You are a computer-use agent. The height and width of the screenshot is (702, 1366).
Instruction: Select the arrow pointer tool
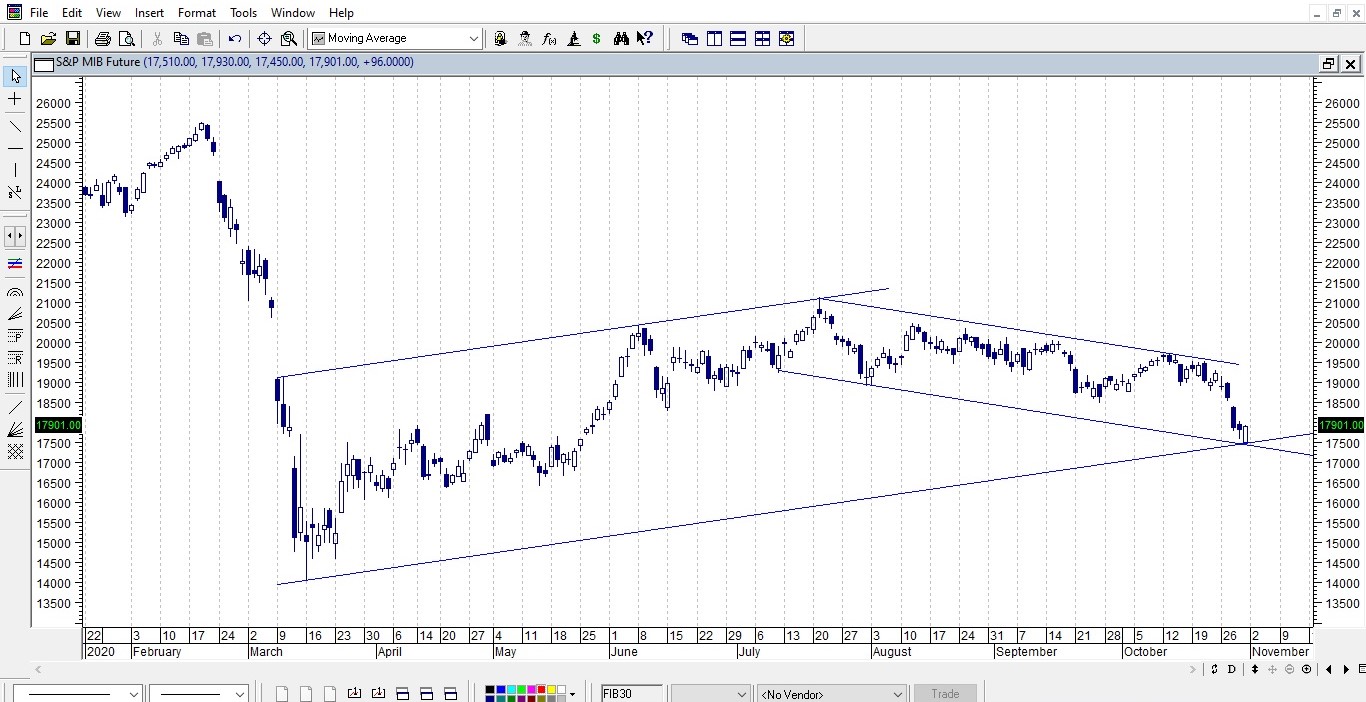pyautogui.click(x=15, y=76)
